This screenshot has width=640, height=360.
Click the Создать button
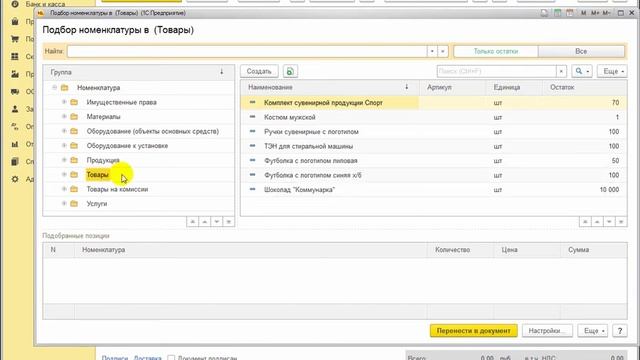(x=259, y=71)
